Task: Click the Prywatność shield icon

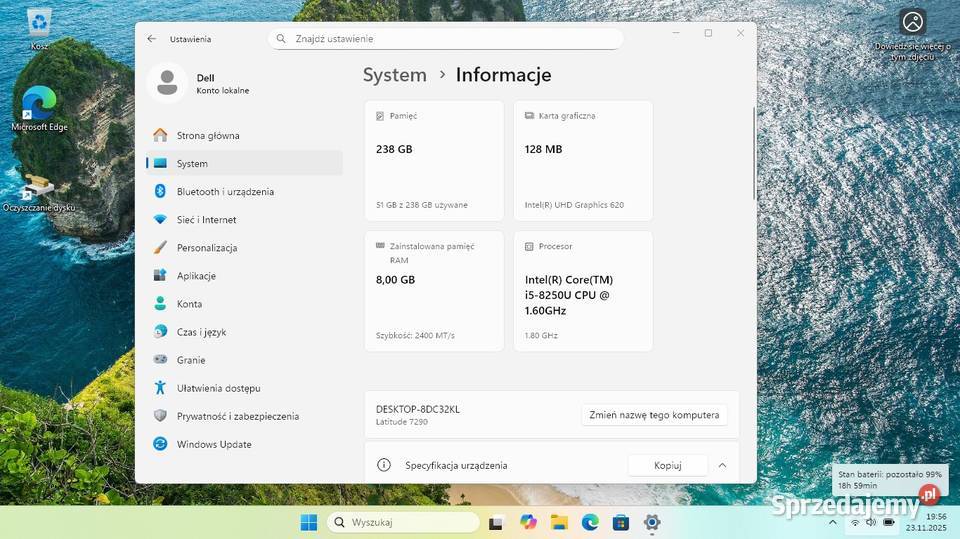Action: coord(160,416)
